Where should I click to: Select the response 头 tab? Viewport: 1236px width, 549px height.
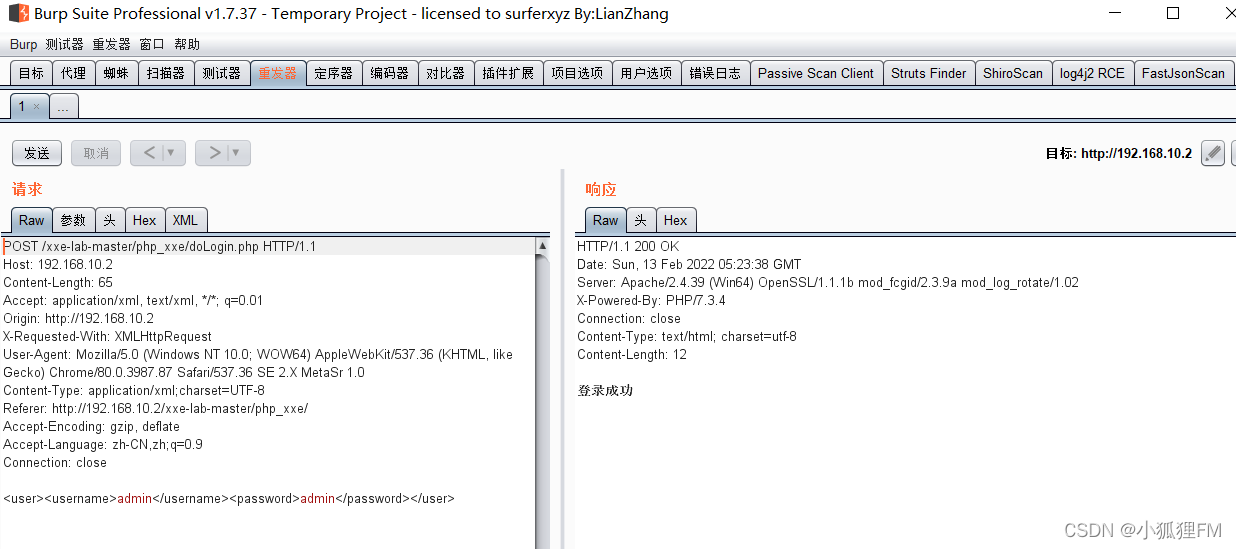[x=641, y=220]
